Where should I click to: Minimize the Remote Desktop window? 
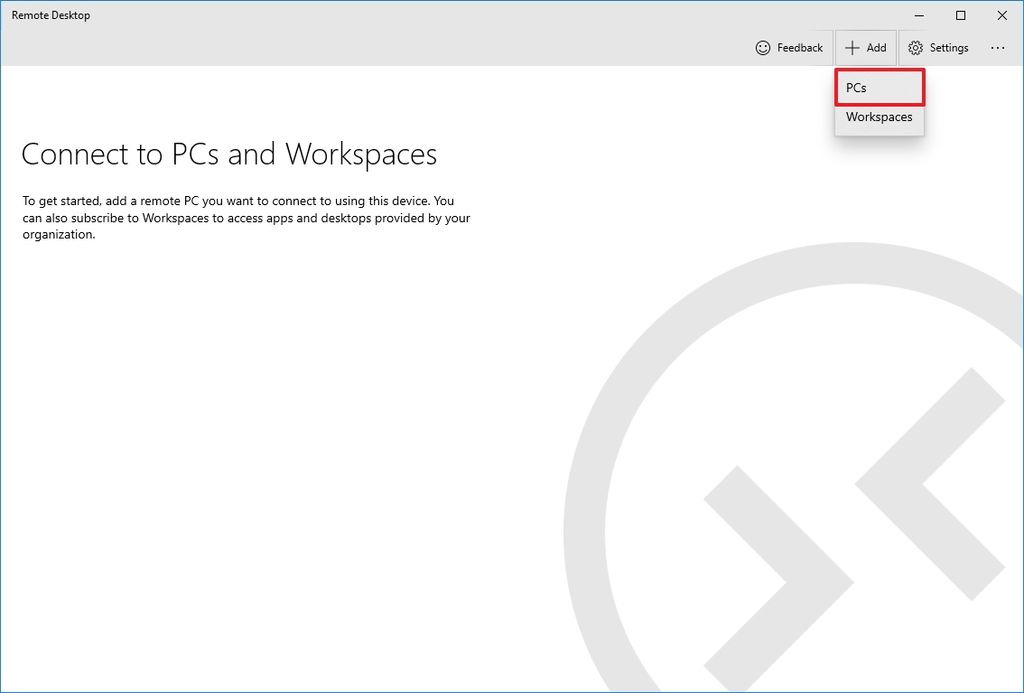point(917,15)
